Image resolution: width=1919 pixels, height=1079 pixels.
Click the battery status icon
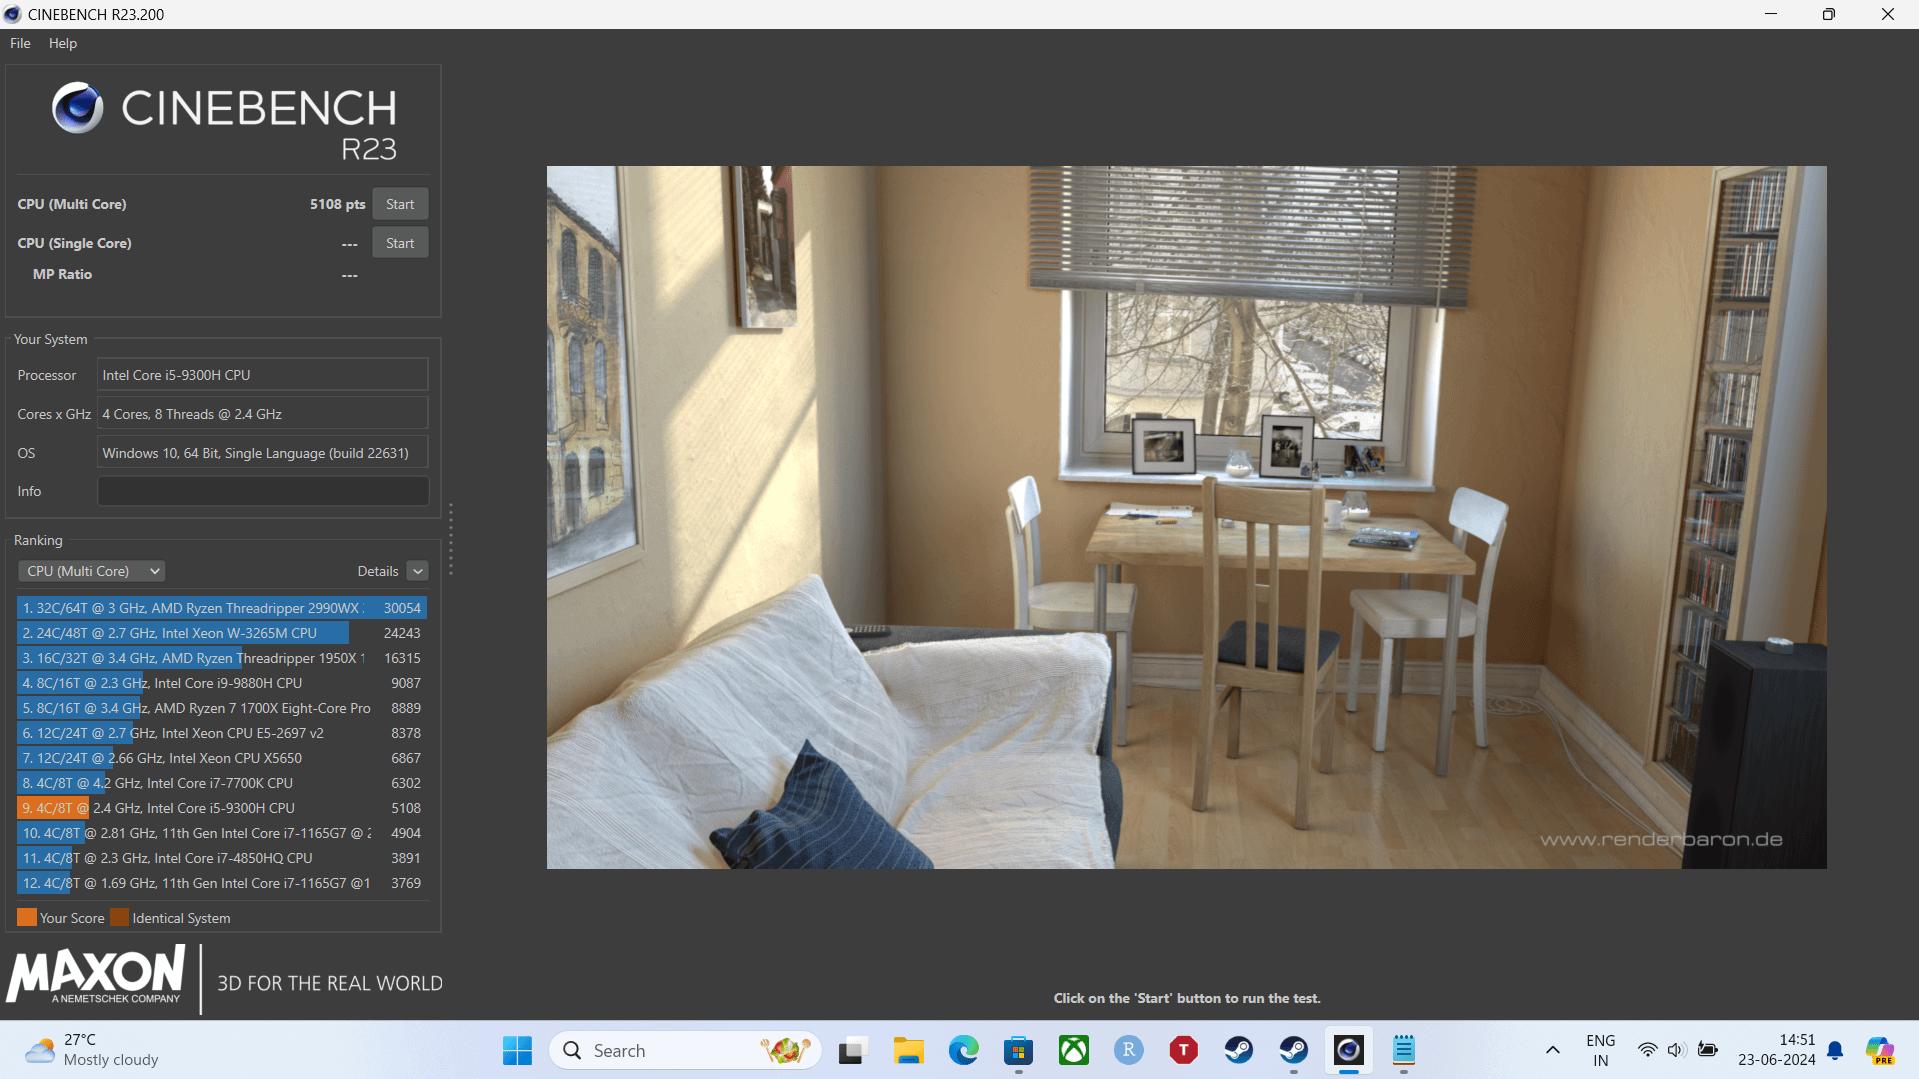pos(1708,1050)
